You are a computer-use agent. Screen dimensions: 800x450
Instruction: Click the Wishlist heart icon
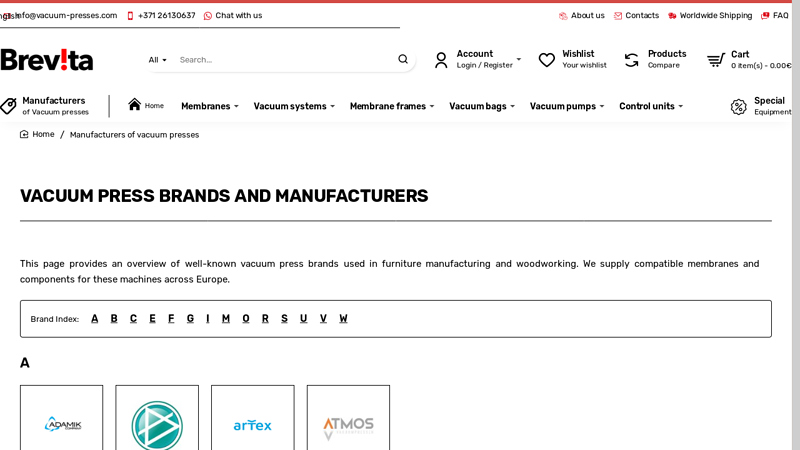(x=546, y=60)
